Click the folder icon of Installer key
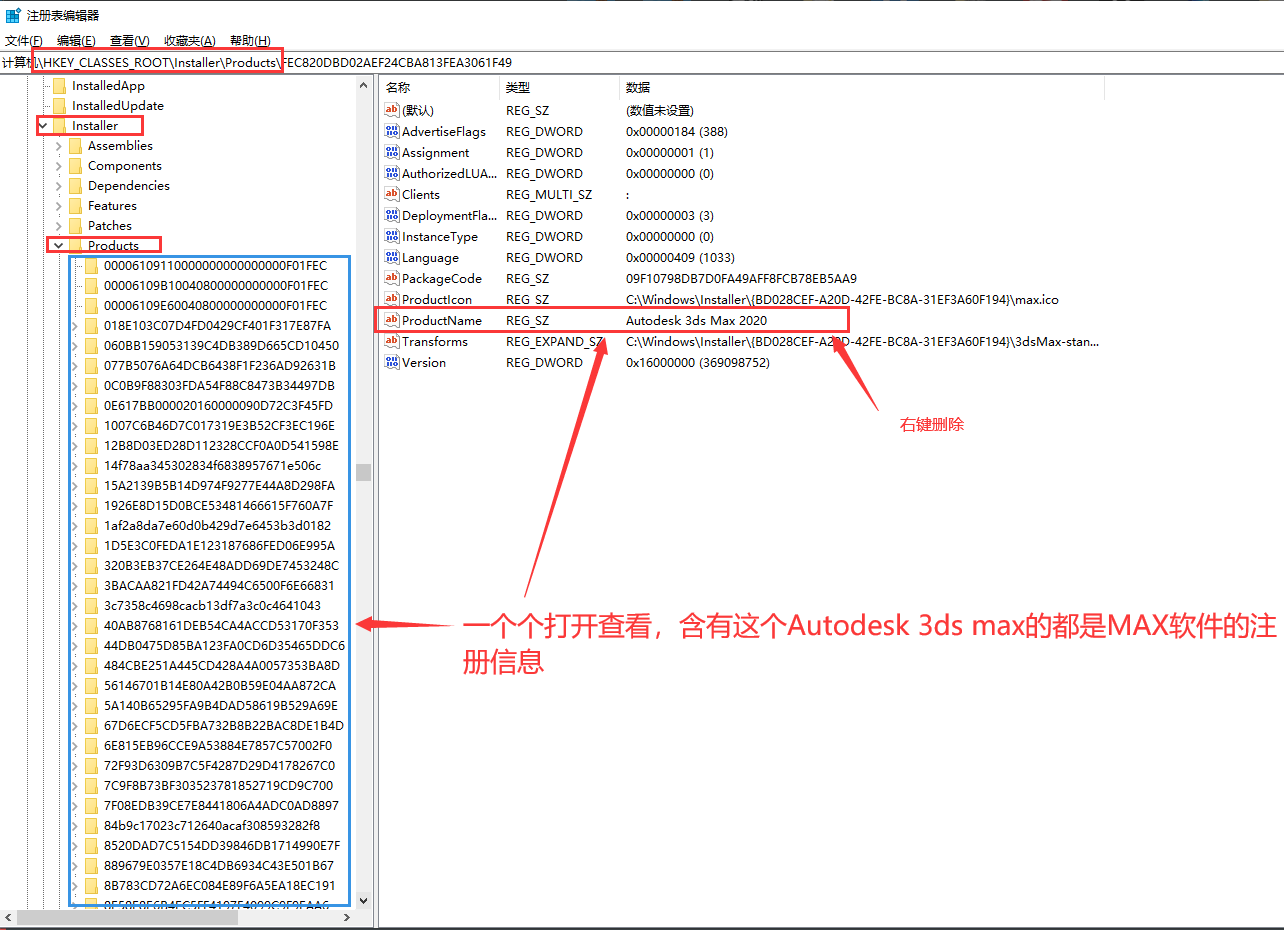This screenshot has height=930, width=1284. [59, 125]
